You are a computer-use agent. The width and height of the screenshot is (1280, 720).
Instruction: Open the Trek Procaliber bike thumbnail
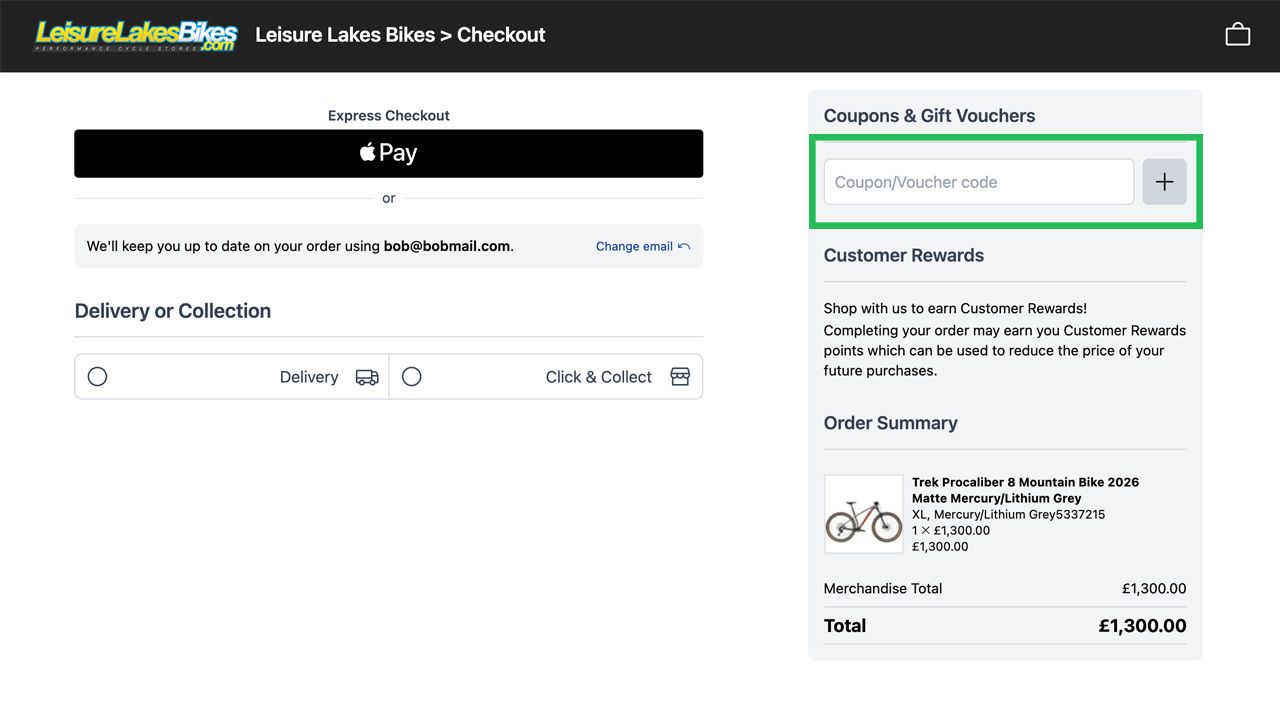(x=863, y=514)
